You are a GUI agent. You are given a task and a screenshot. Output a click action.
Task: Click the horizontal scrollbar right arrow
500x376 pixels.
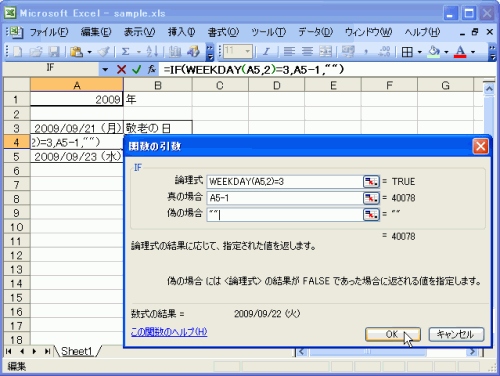(472, 352)
